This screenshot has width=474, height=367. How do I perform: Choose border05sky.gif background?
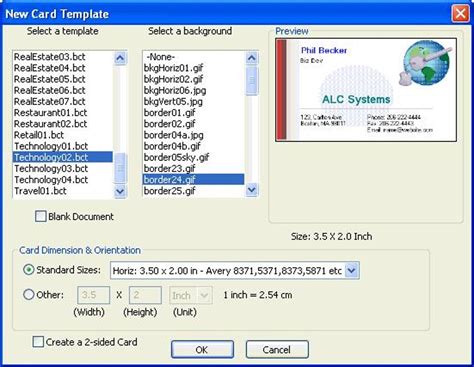193,157
